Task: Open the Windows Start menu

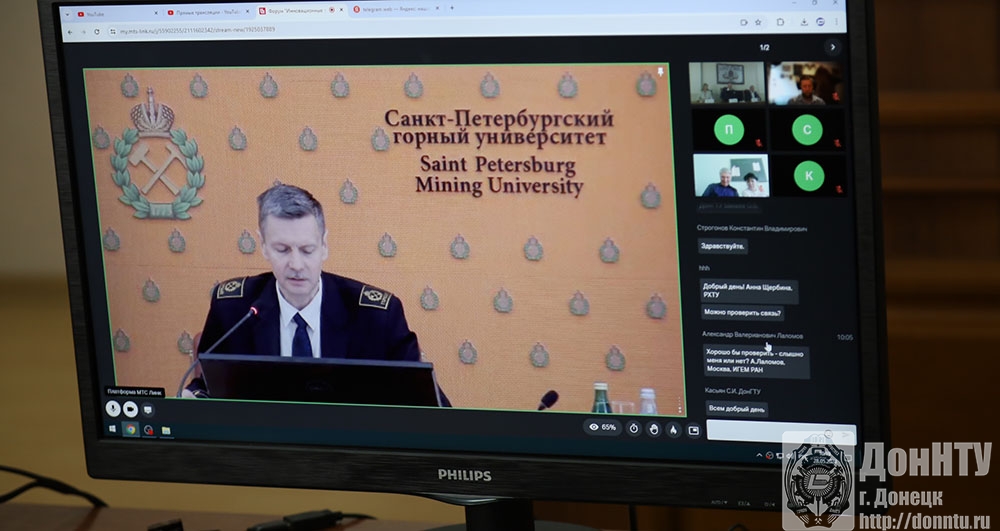Action: click(113, 429)
